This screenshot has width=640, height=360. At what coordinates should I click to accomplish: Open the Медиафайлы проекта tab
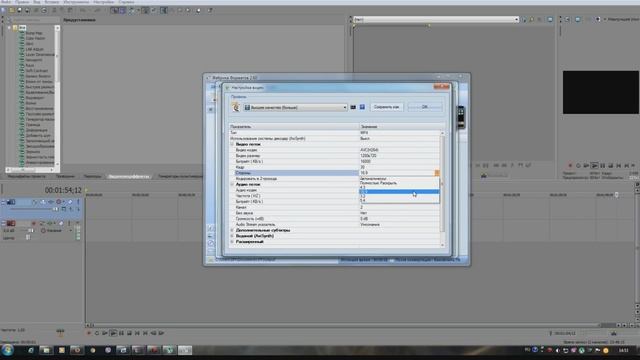[x=27, y=176]
